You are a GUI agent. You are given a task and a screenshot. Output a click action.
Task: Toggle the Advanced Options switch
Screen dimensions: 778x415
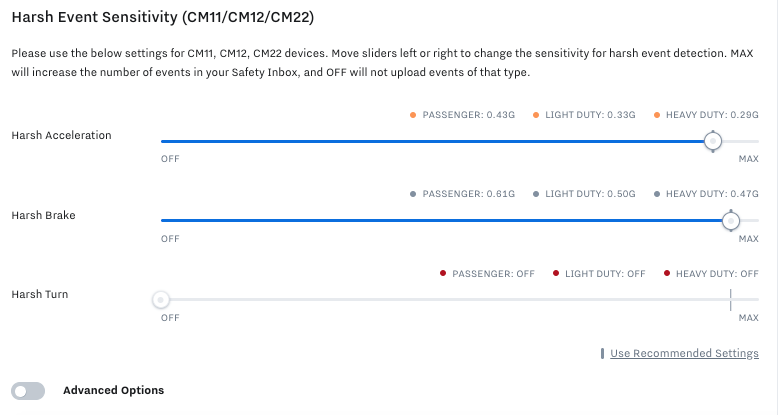click(x=28, y=391)
